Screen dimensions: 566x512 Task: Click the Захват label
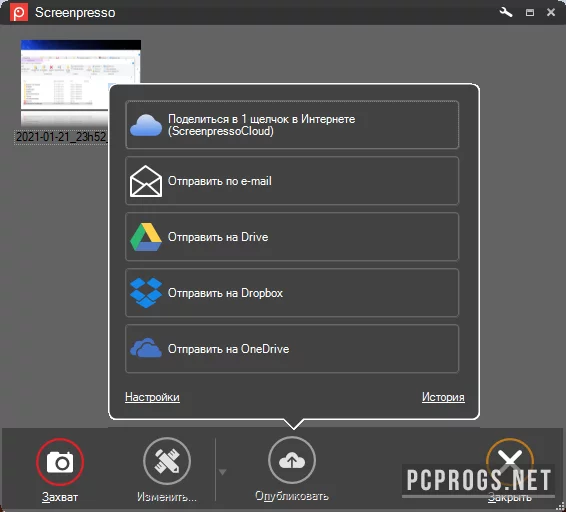(x=60, y=497)
